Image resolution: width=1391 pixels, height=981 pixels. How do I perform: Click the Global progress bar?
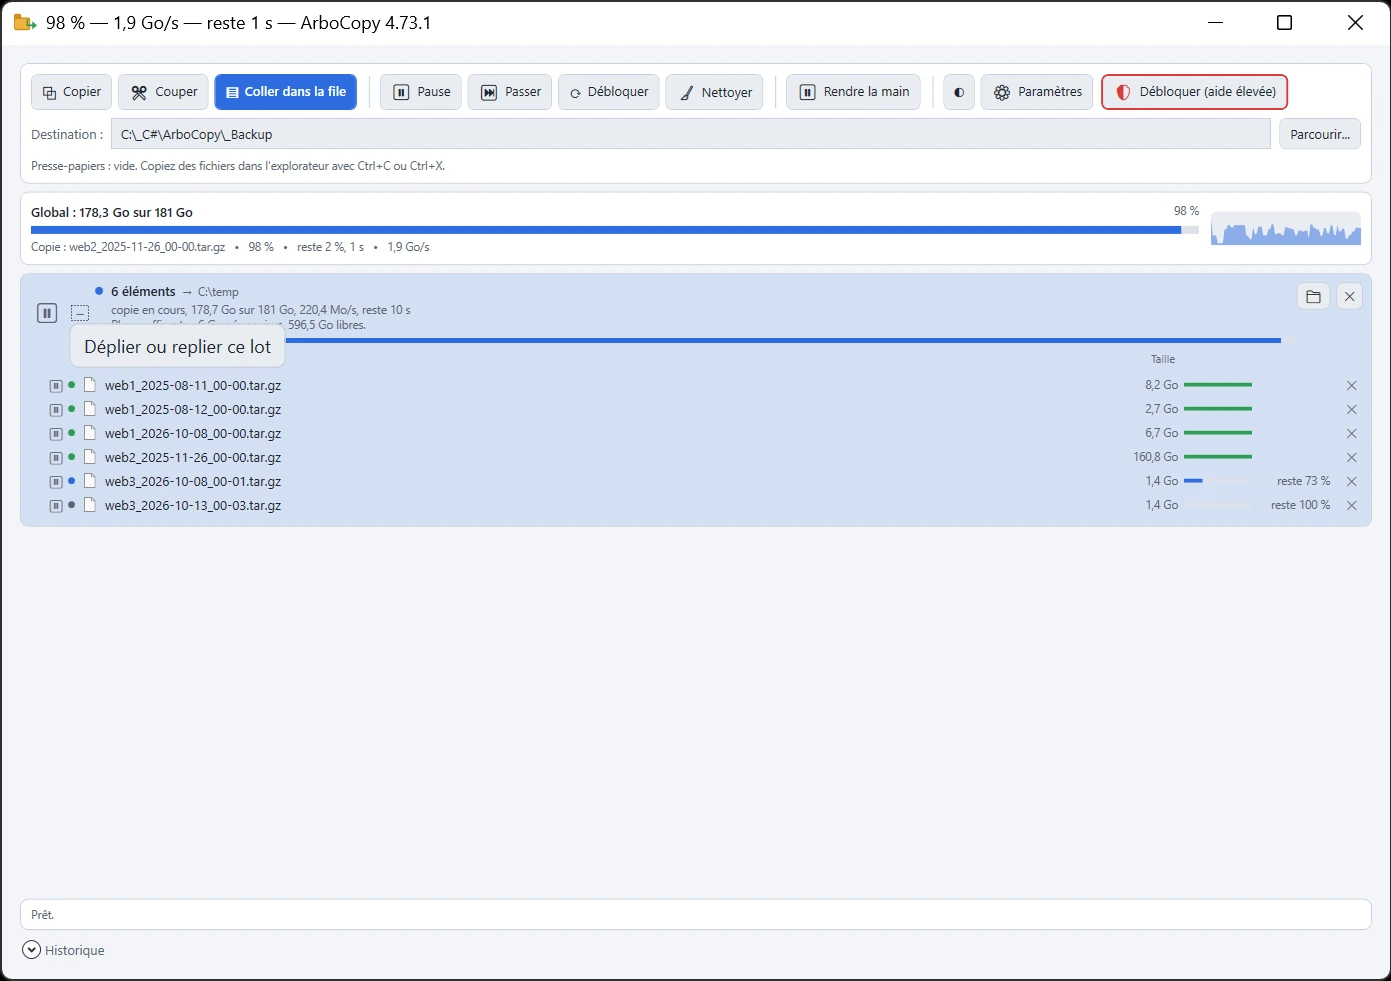click(615, 230)
